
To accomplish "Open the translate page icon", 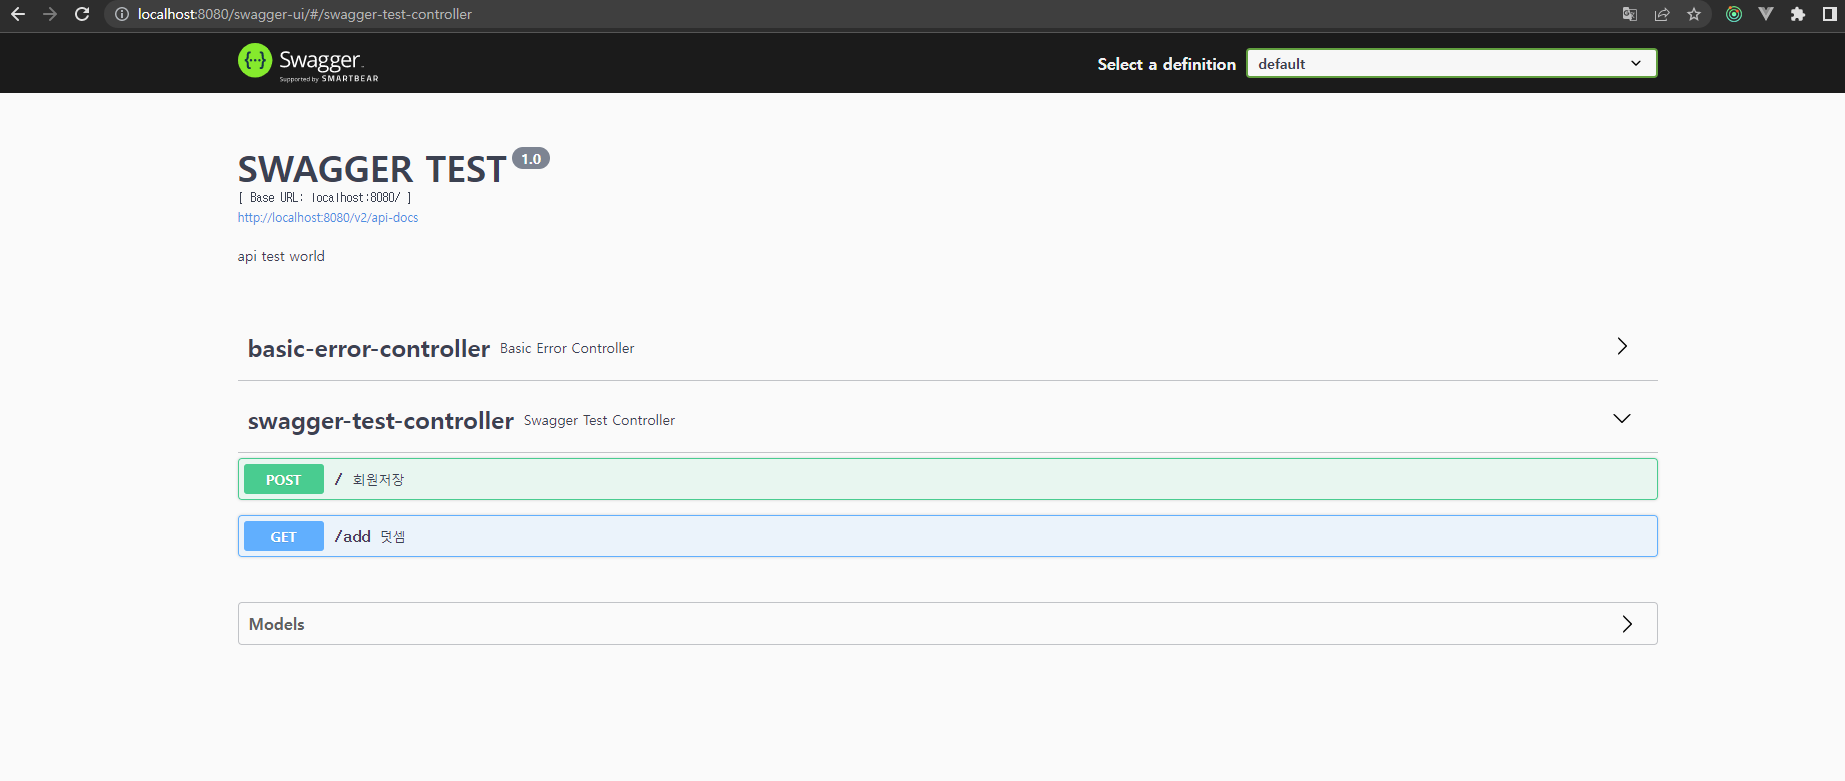I will [1630, 14].
